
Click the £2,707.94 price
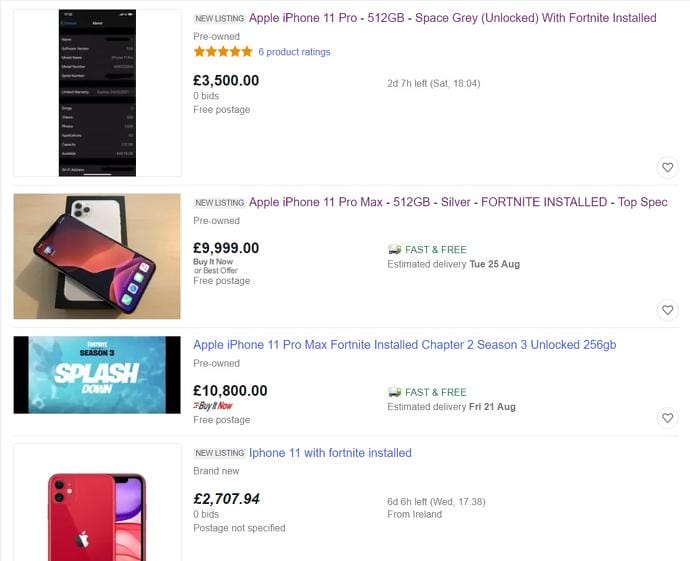(226, 498)
